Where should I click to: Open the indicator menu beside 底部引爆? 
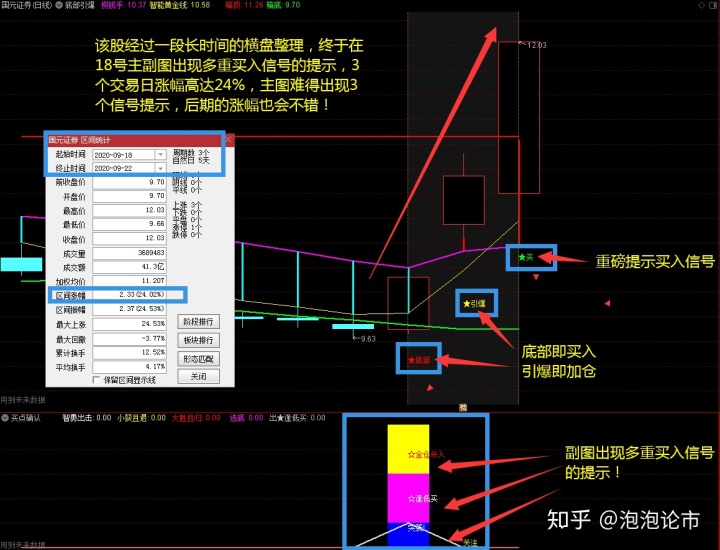click(59, 6)
